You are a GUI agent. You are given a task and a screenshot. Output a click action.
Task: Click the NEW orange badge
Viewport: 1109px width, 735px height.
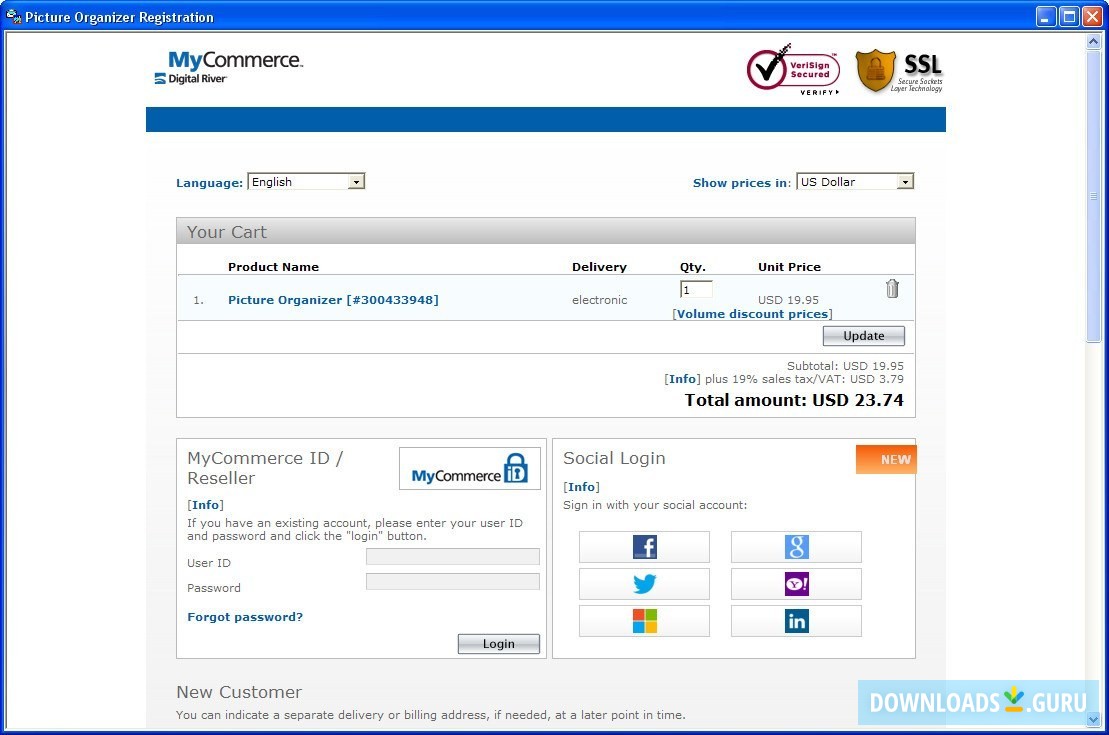pos(886,459)
